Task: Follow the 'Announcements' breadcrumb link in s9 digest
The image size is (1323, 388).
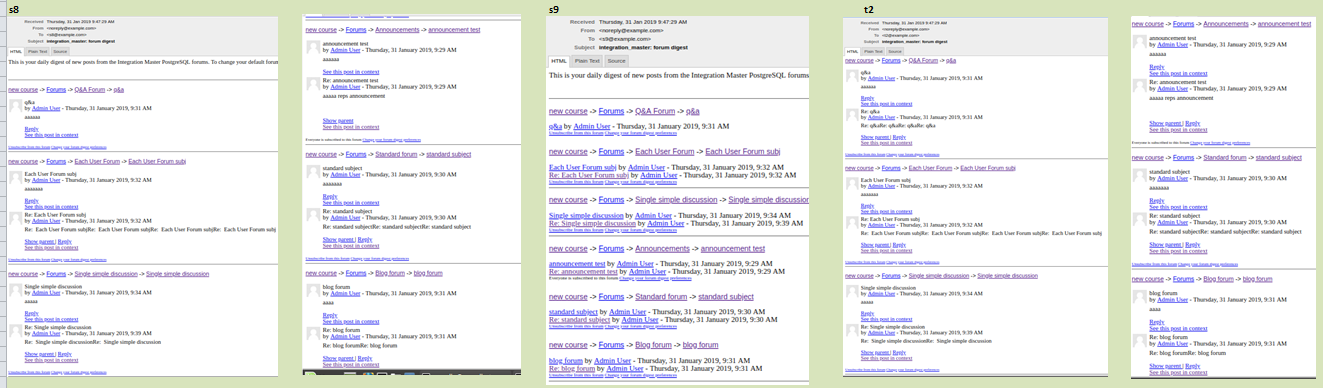Action: (x=662, y=249)
